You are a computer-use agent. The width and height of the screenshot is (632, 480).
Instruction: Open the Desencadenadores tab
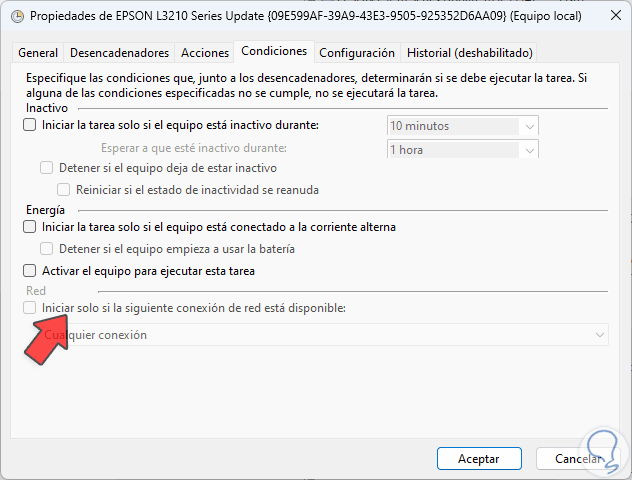pos(119,53)
